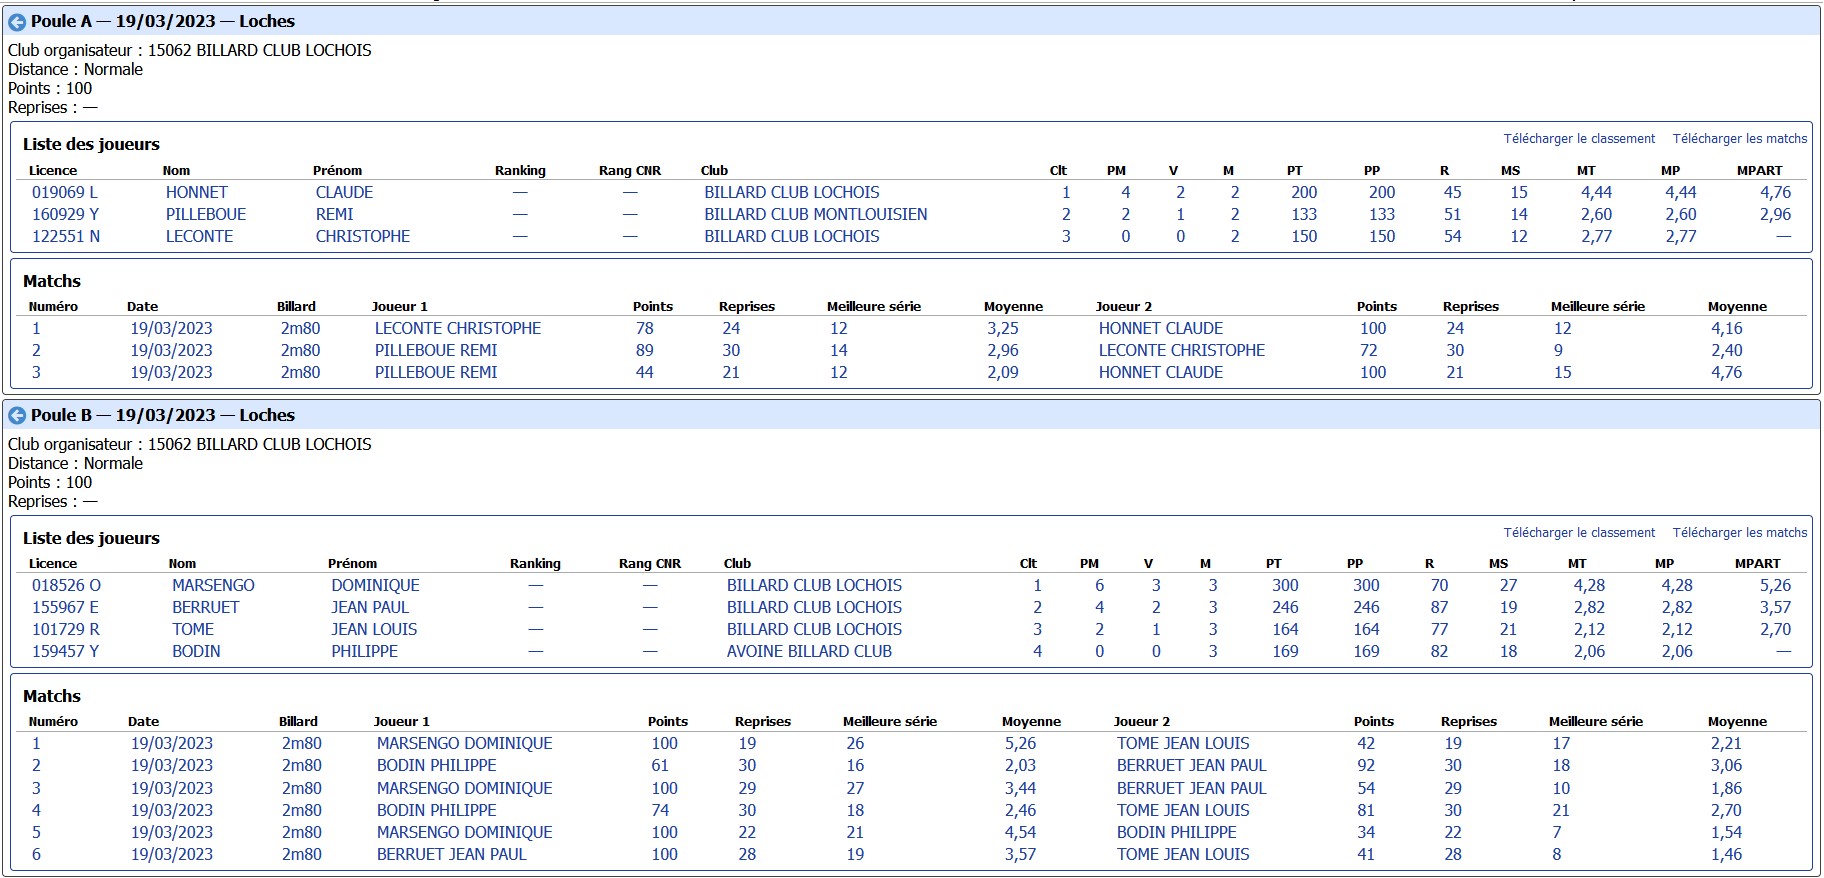Select BODIN PHILIPPE as Joueur 2 in match 5
The image size is (1824, 878).
1176,832
